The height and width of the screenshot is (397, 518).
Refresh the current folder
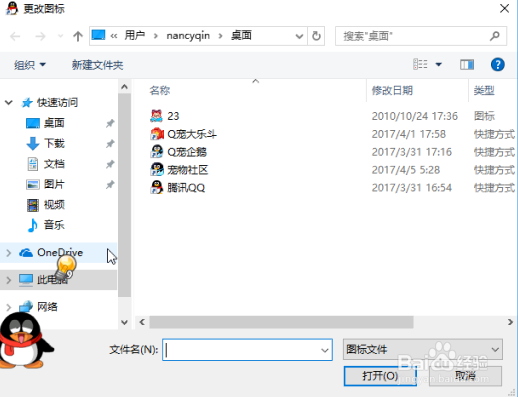[x=316, y=36]
